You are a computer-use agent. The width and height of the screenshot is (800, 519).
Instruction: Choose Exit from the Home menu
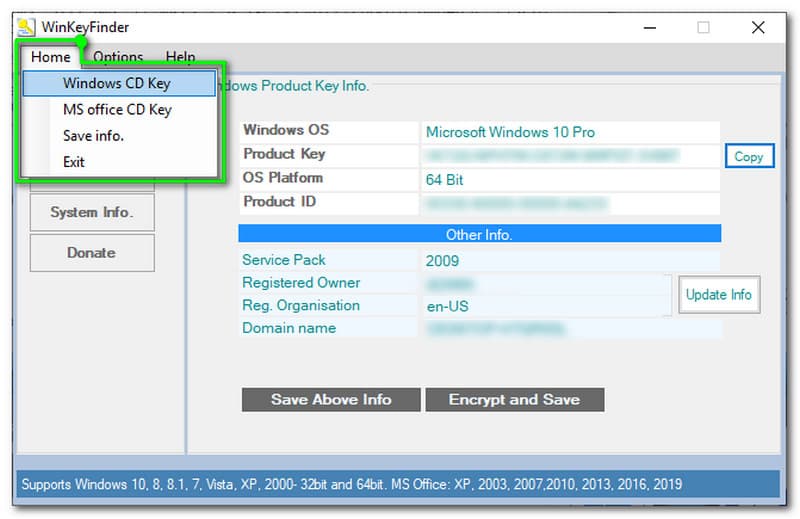point(73,161)
